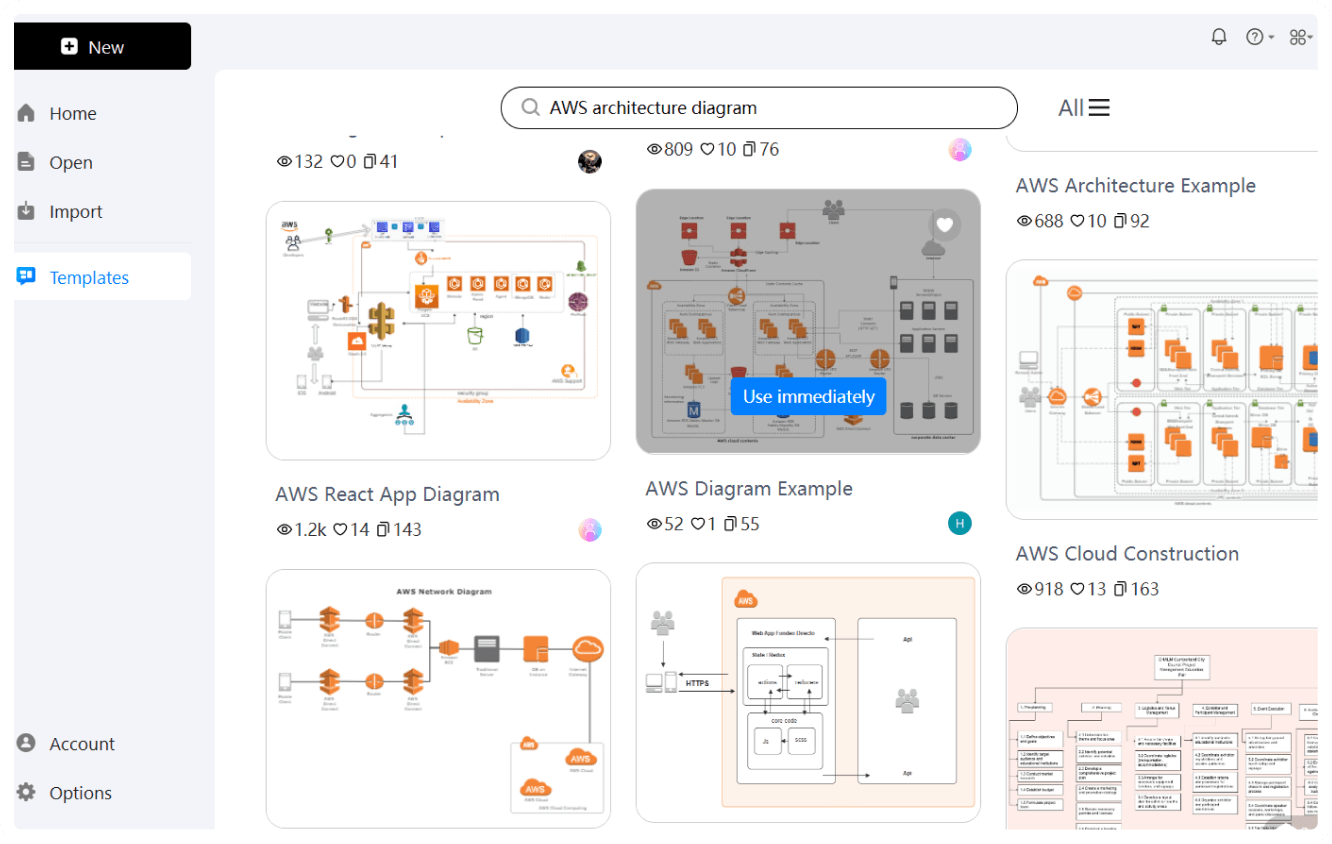Open the pink author avatar beside 809 views
The image size is (1332, 844).
[x=960, y=149]
